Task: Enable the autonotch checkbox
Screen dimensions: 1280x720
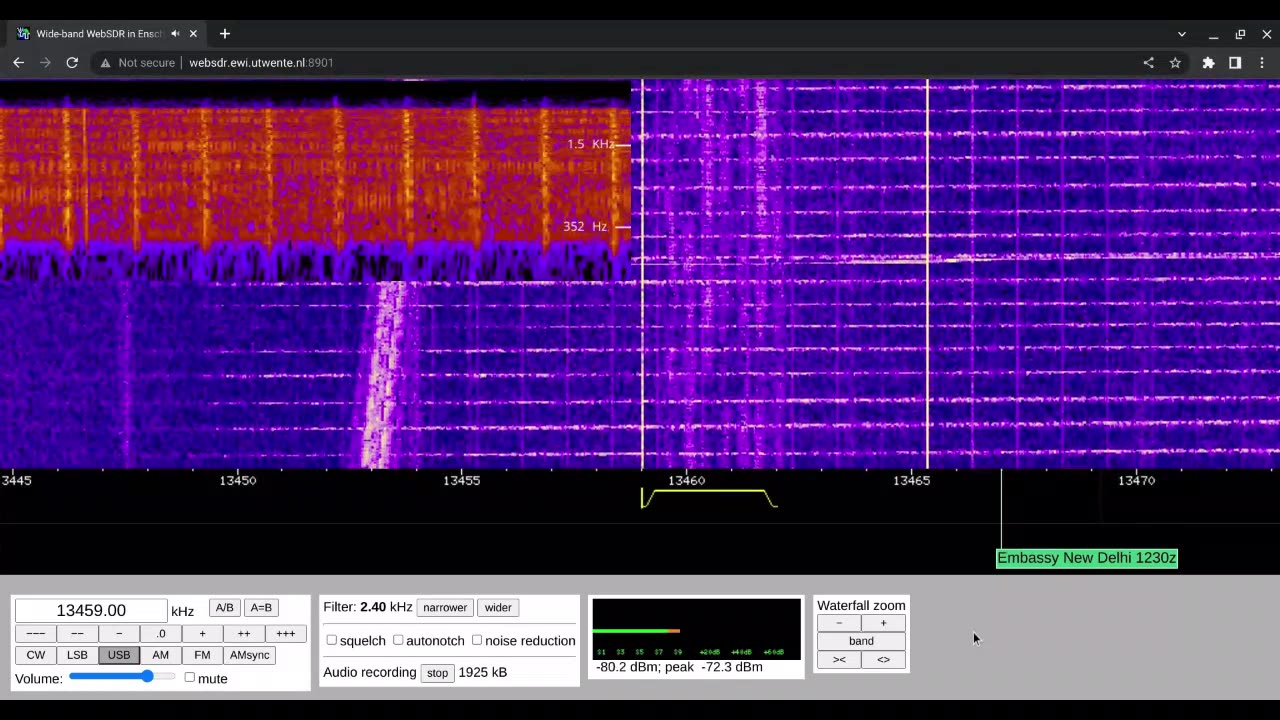Action: (398, 640)
